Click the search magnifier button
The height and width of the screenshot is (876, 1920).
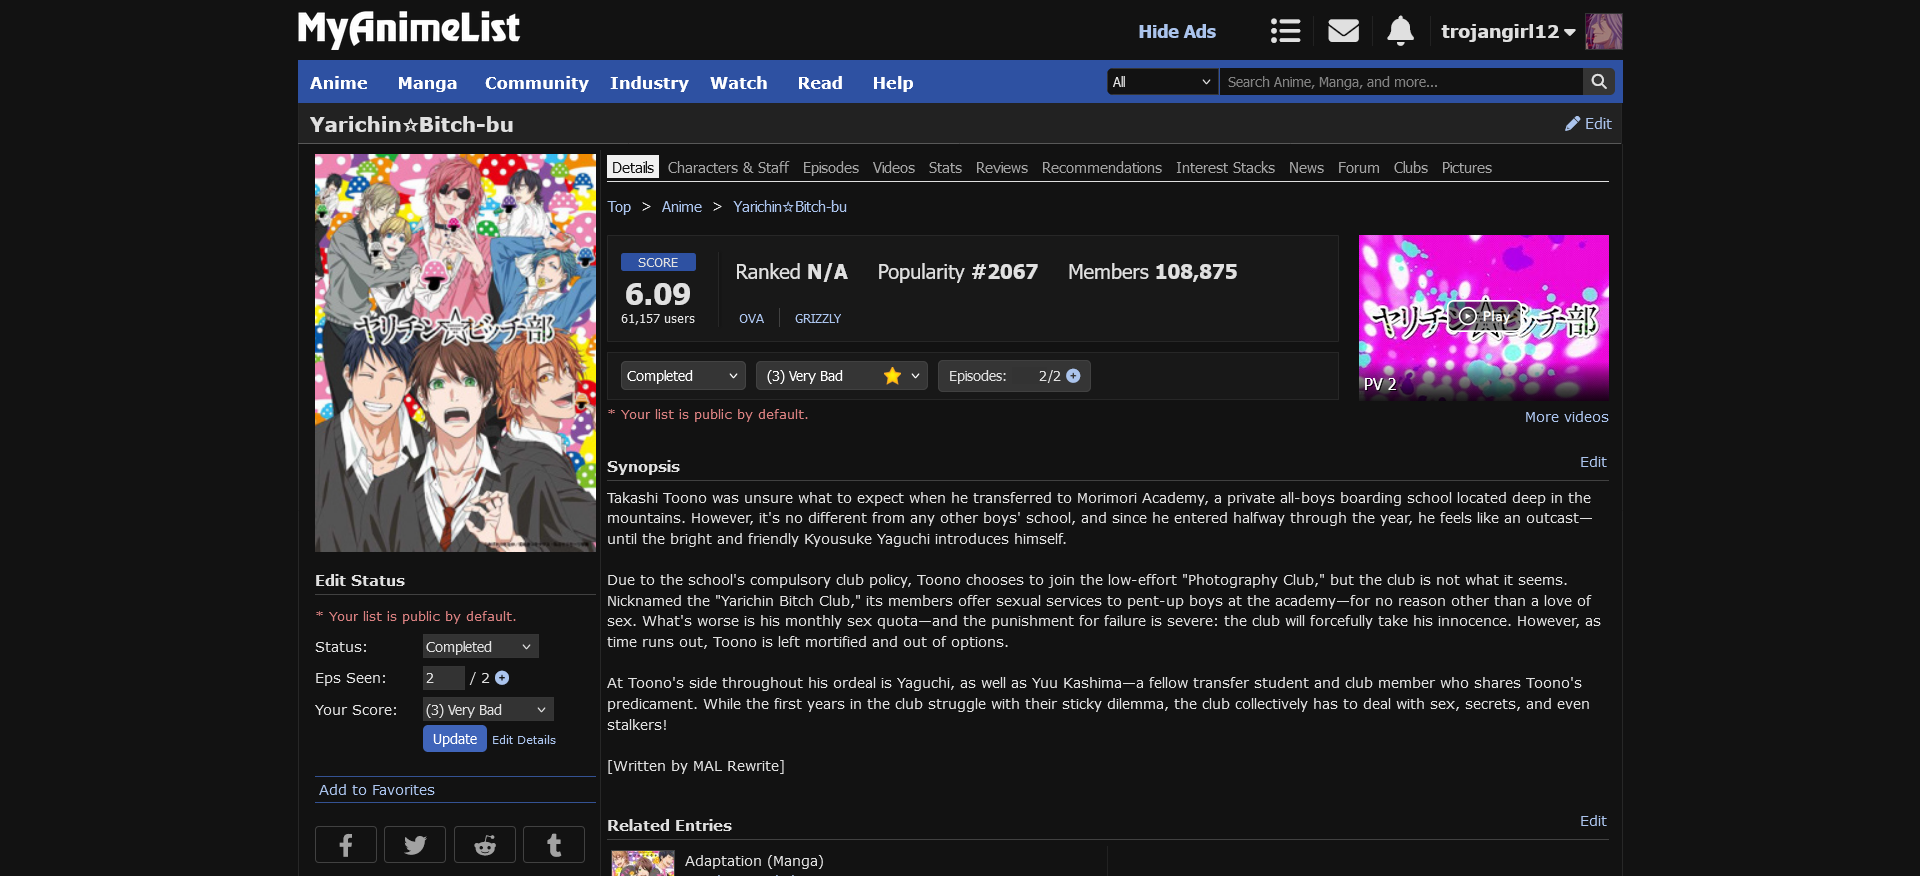1599,82
